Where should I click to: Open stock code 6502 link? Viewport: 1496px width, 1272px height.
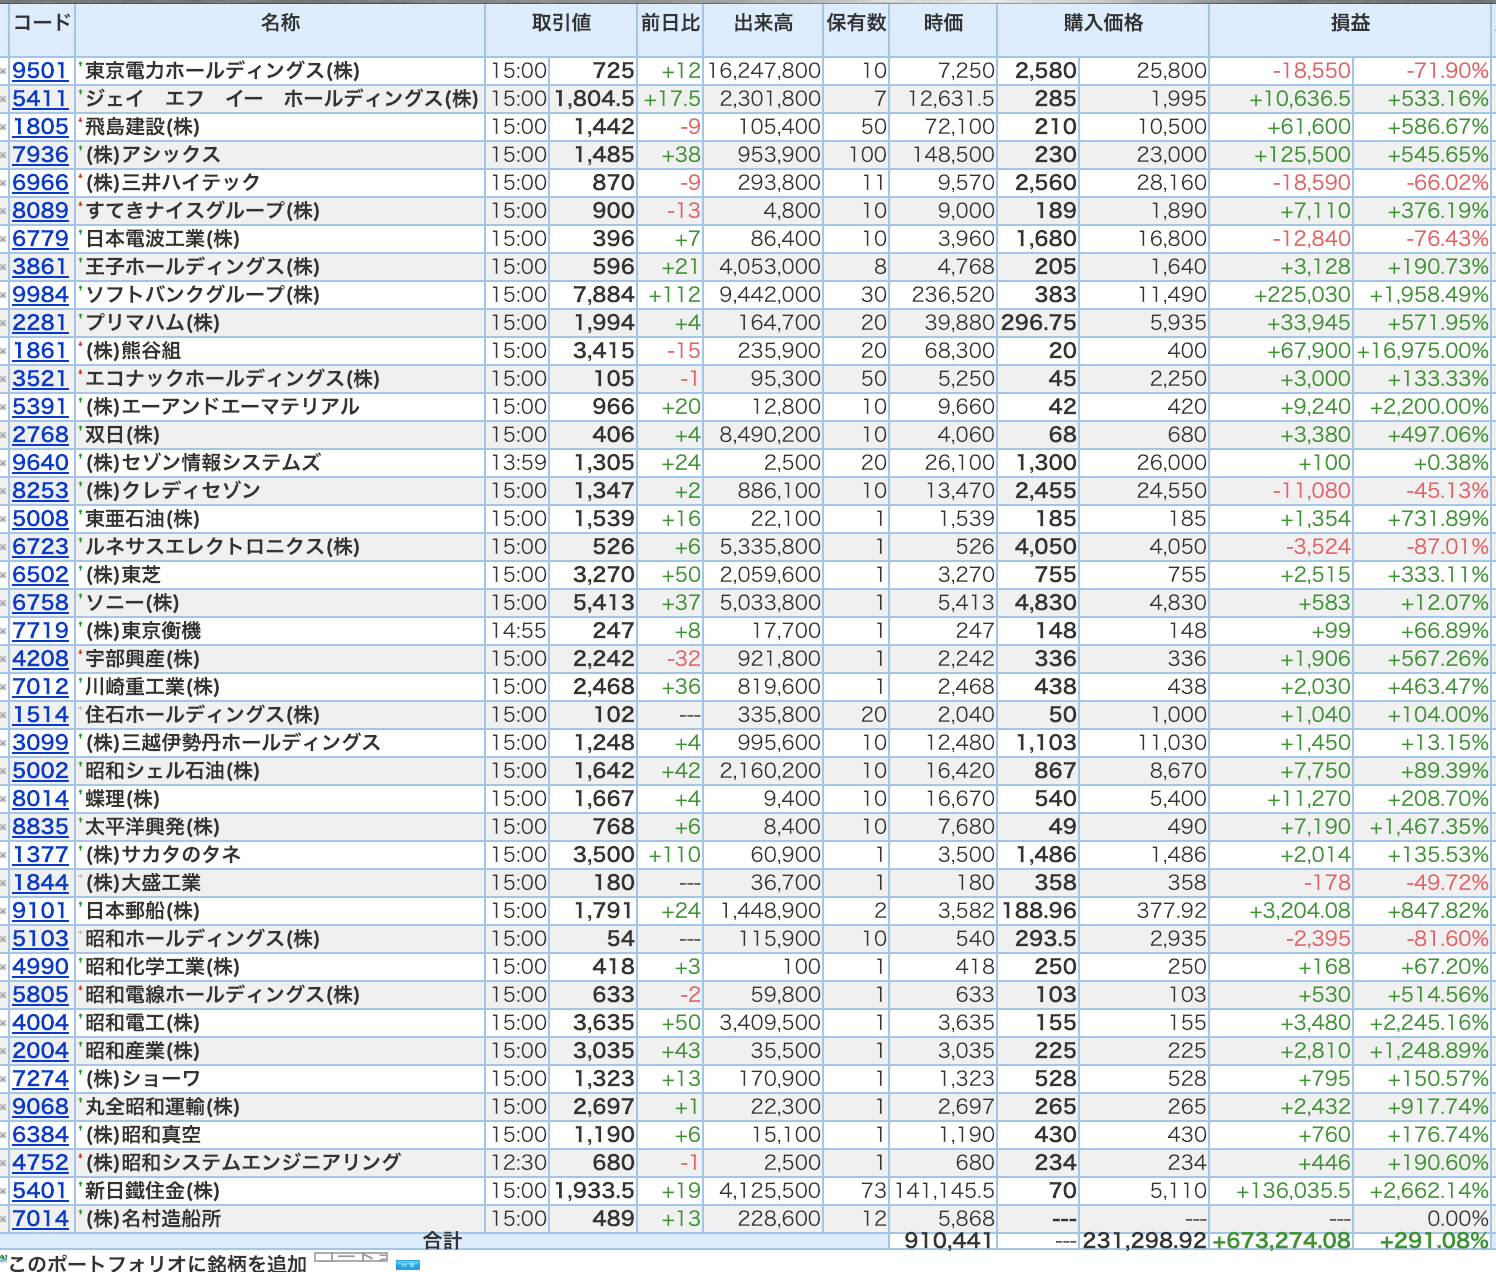(x=40, y=575)
